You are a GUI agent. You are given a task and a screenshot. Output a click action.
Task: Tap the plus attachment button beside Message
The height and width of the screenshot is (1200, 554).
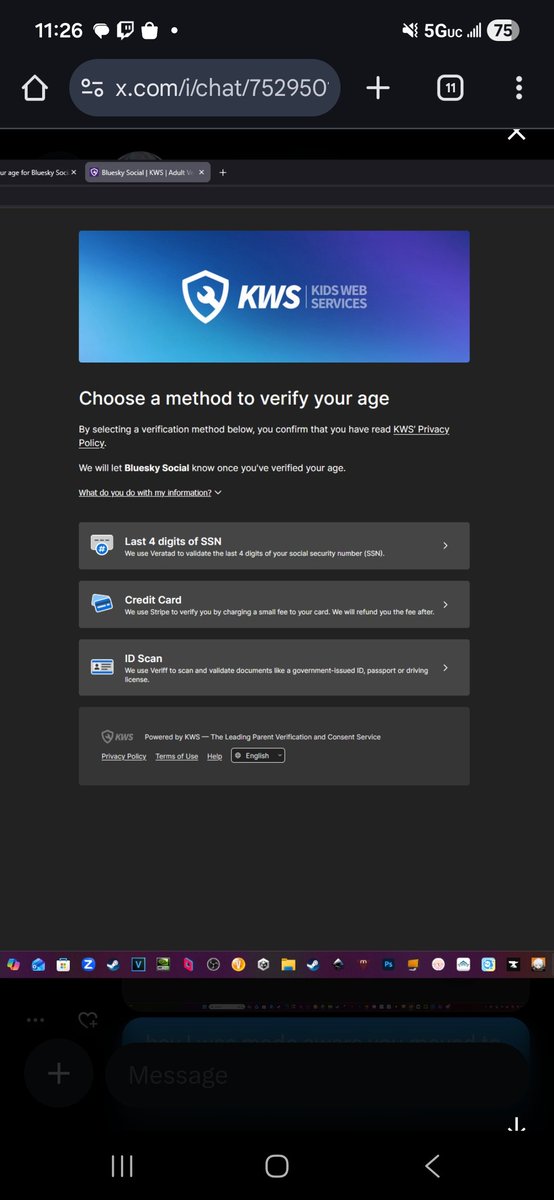59,1074
